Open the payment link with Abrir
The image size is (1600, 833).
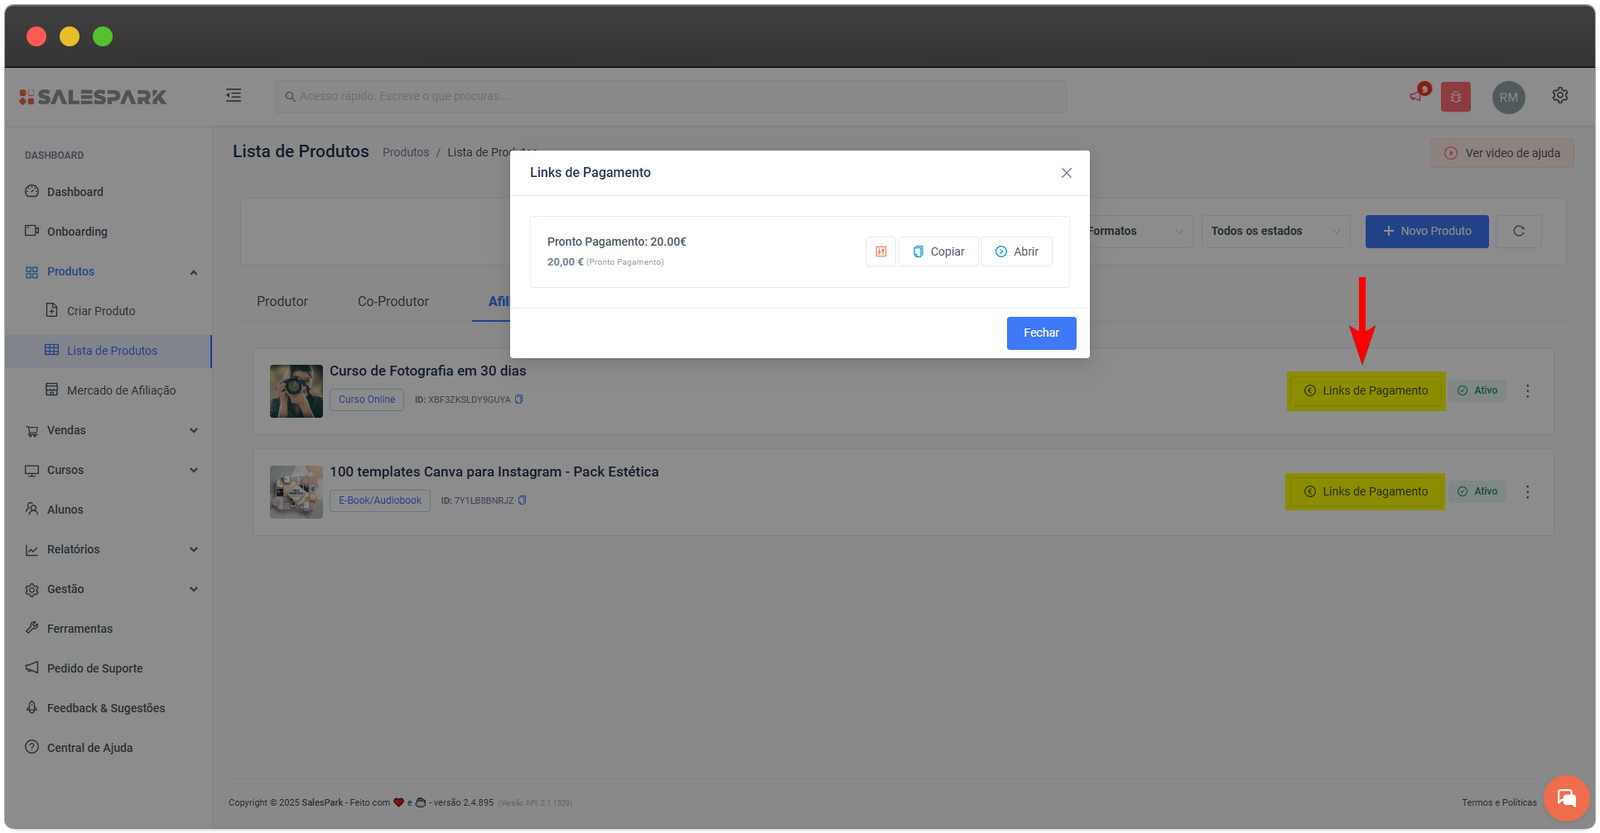[x=1016, y=252]
